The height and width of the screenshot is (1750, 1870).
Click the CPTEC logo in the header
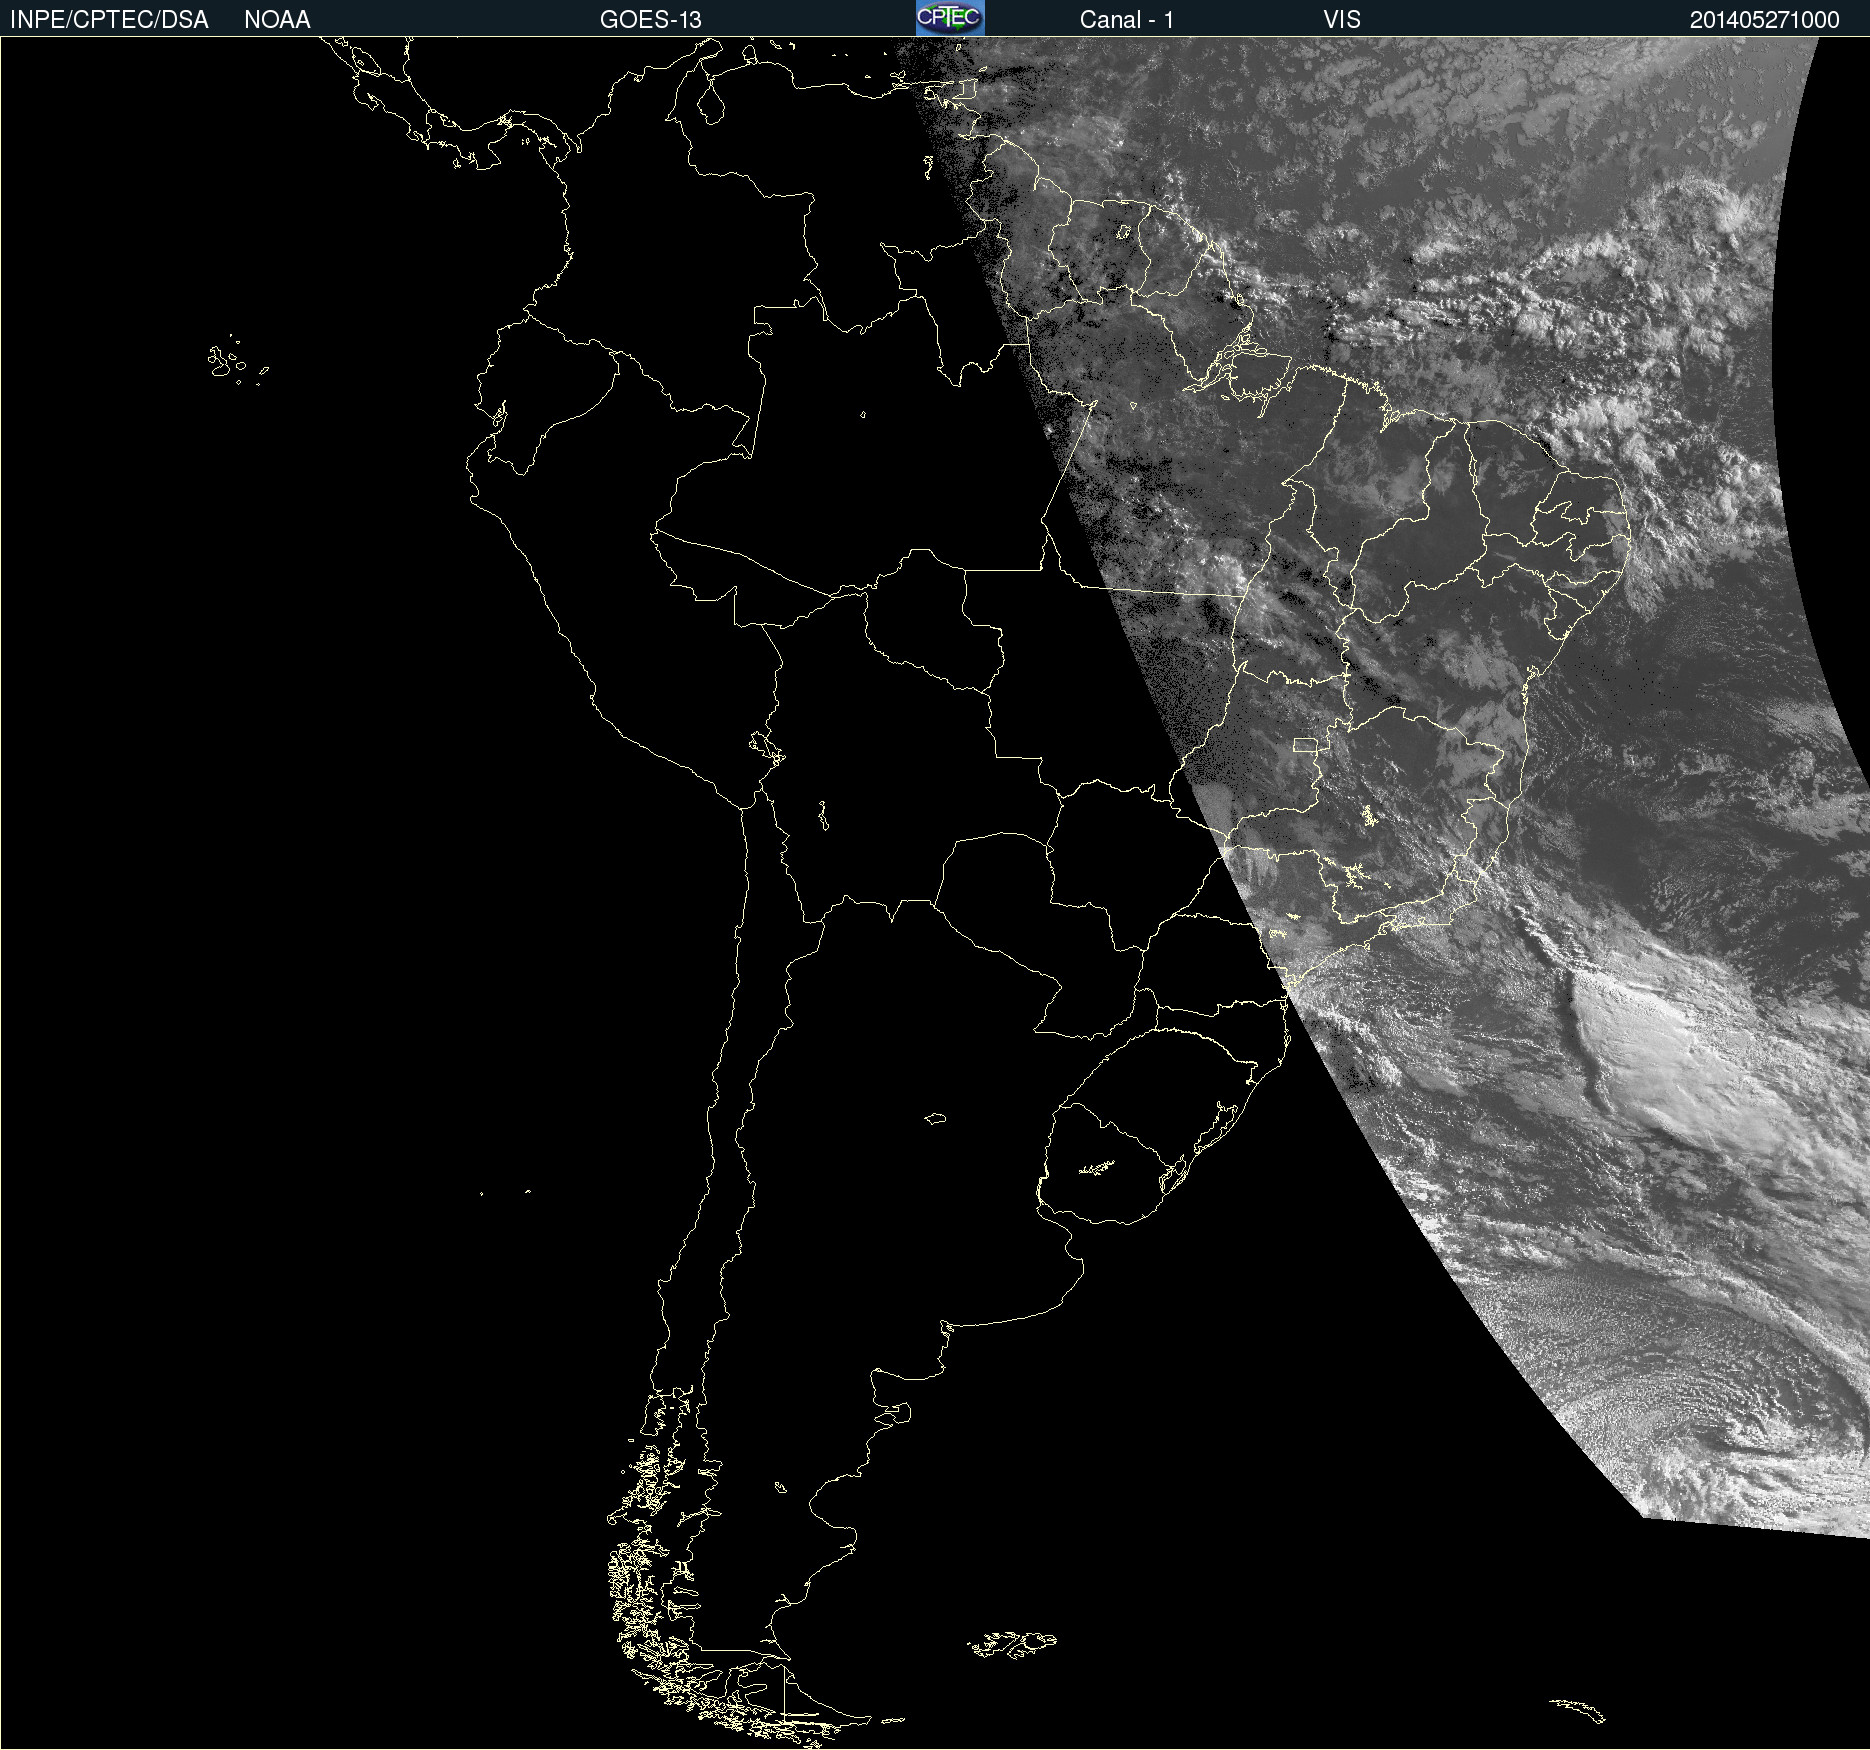(949, 18)
